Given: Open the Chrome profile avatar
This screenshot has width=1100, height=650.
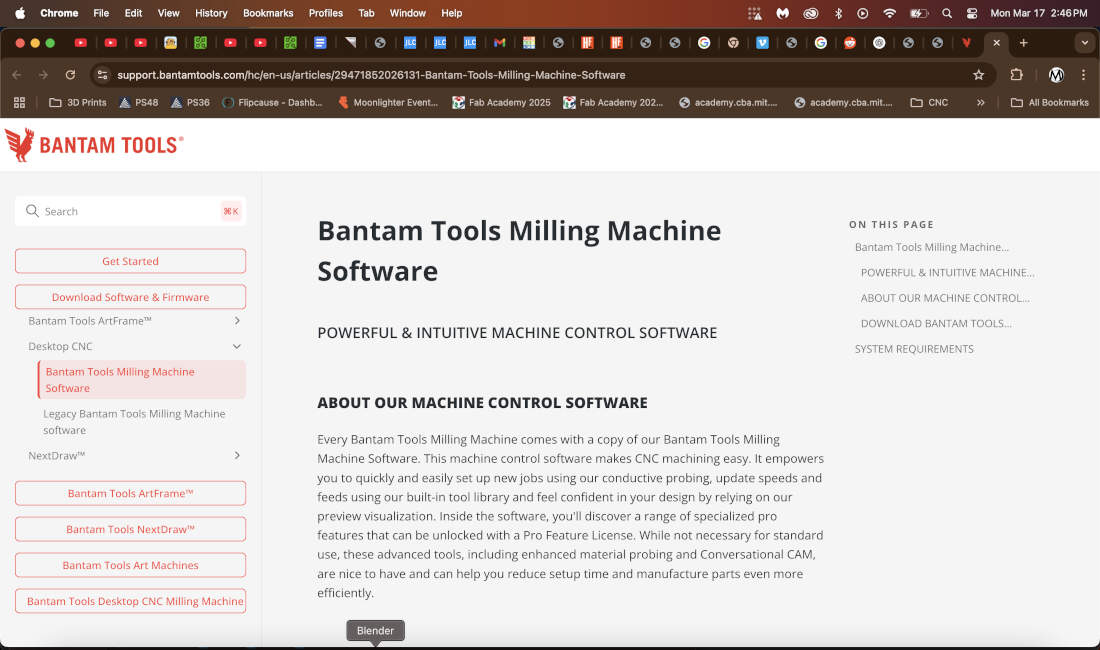Looking at the screenshot, I should coord(1056,75).
